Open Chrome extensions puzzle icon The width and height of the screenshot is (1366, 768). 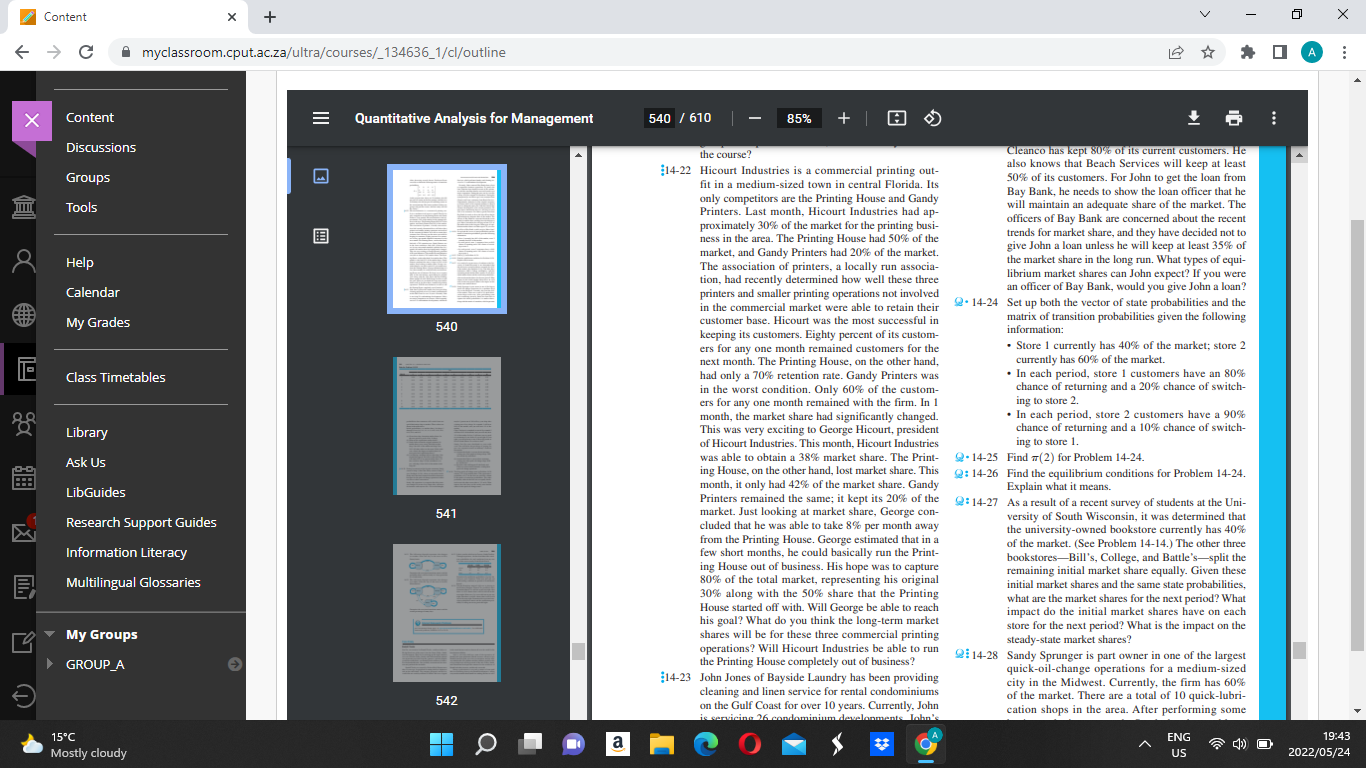[1247, 52]
